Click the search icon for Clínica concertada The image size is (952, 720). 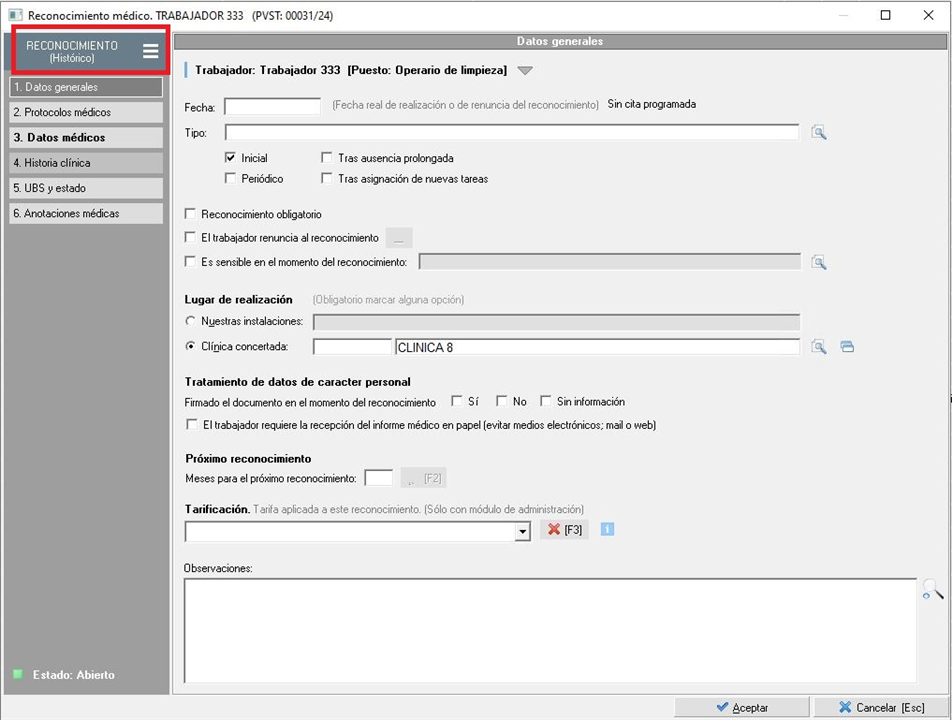tap(819, 347)
